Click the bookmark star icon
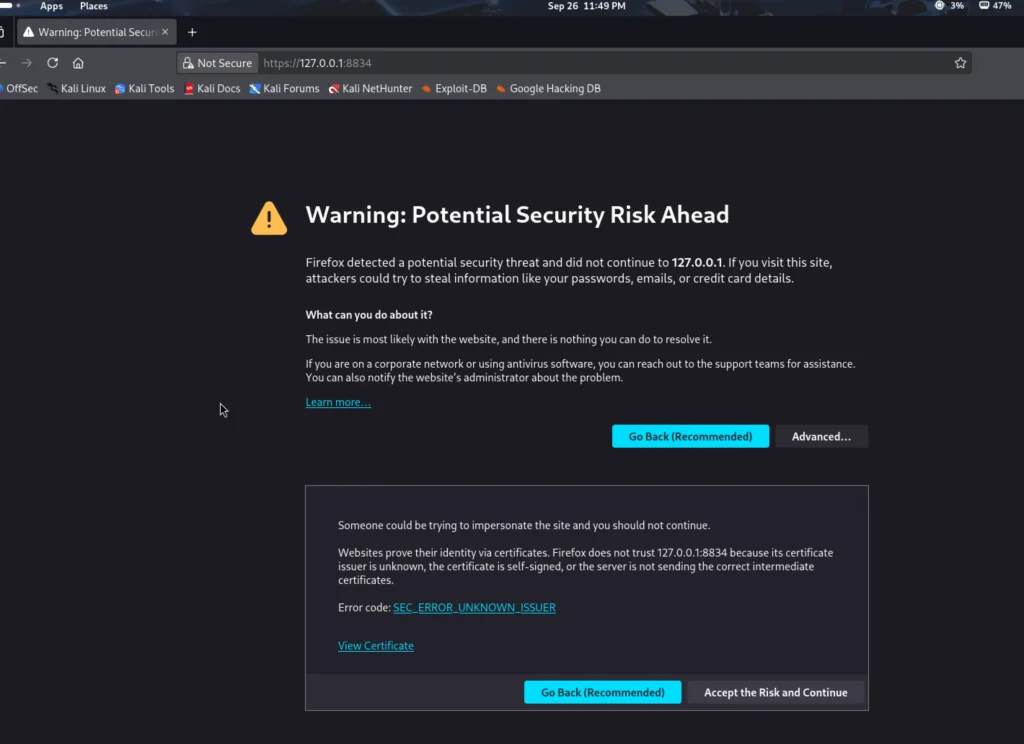Screen dimensions: 1024x744 [960, 63]
